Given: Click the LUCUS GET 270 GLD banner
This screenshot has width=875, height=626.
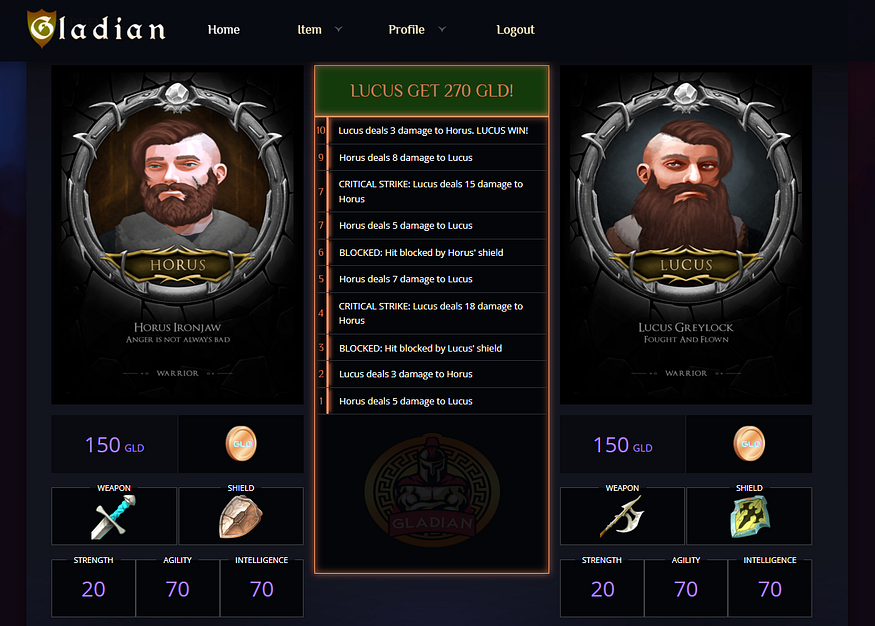Looking at the screenshot, I should [x=432, y=90].
